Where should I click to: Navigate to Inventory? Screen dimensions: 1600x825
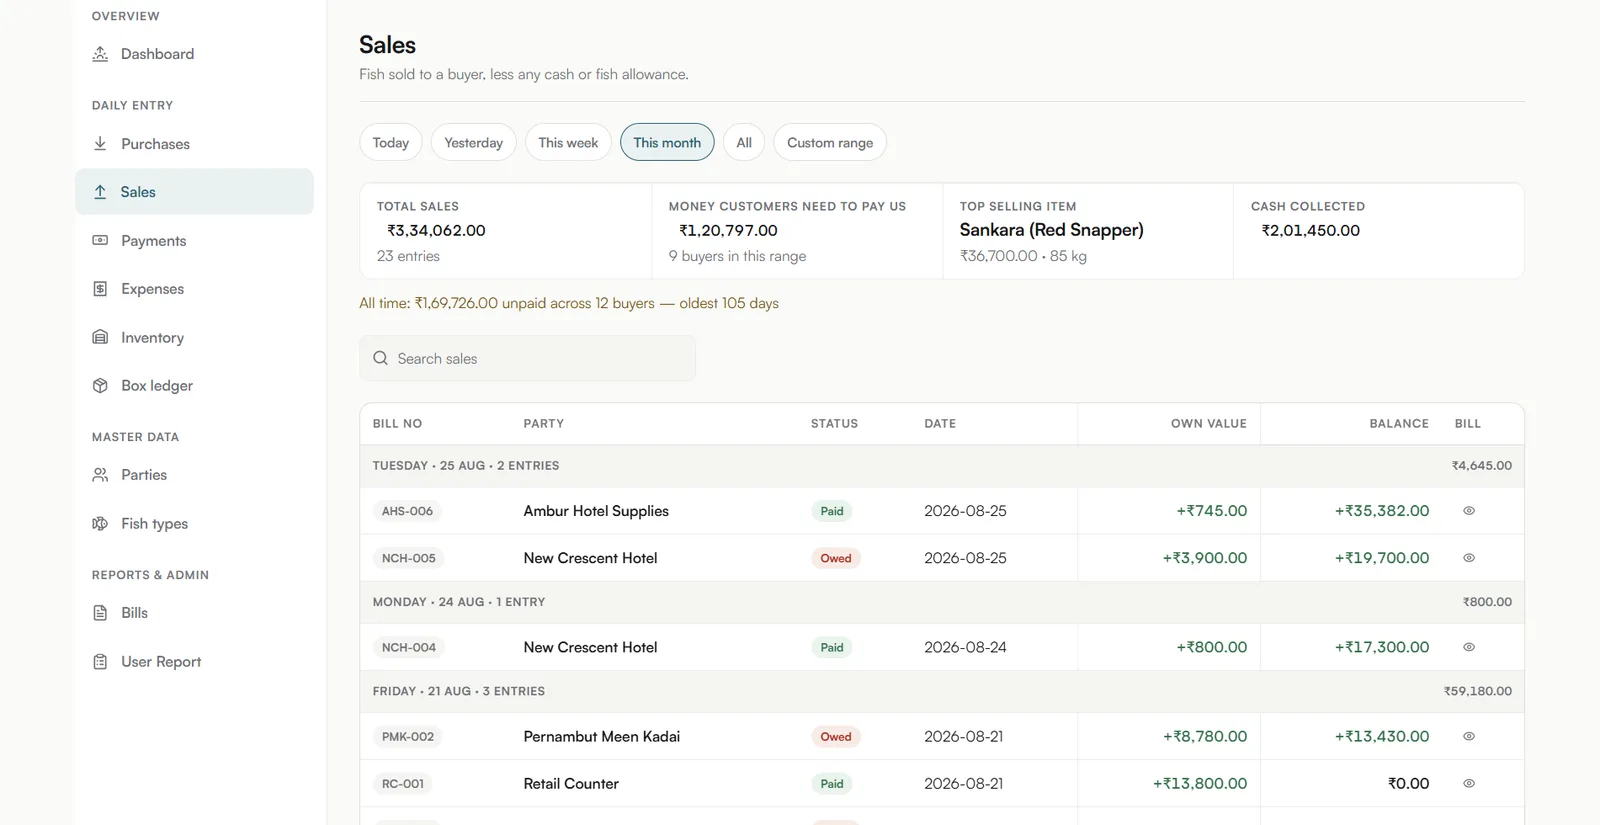194,338
